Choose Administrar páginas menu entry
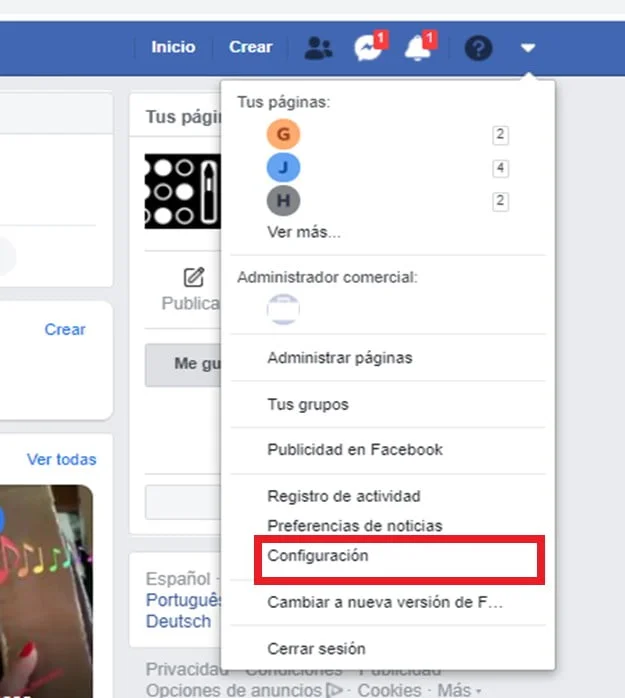Screen dimensions: 625x698 340,357
